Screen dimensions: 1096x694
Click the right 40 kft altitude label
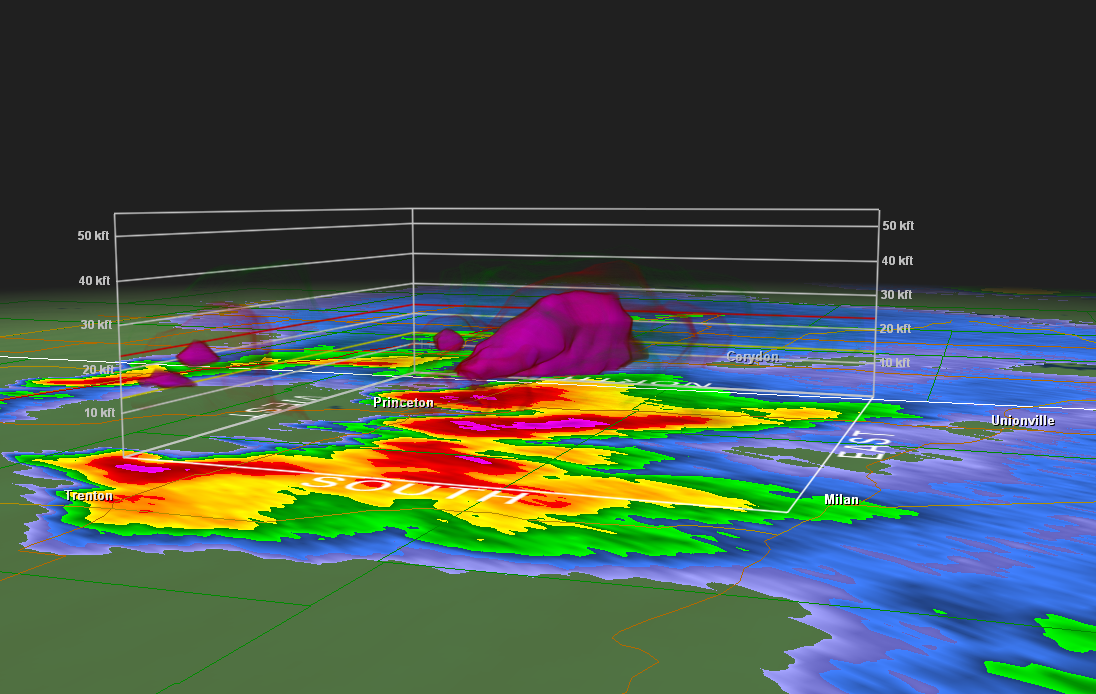pos(897,261)
